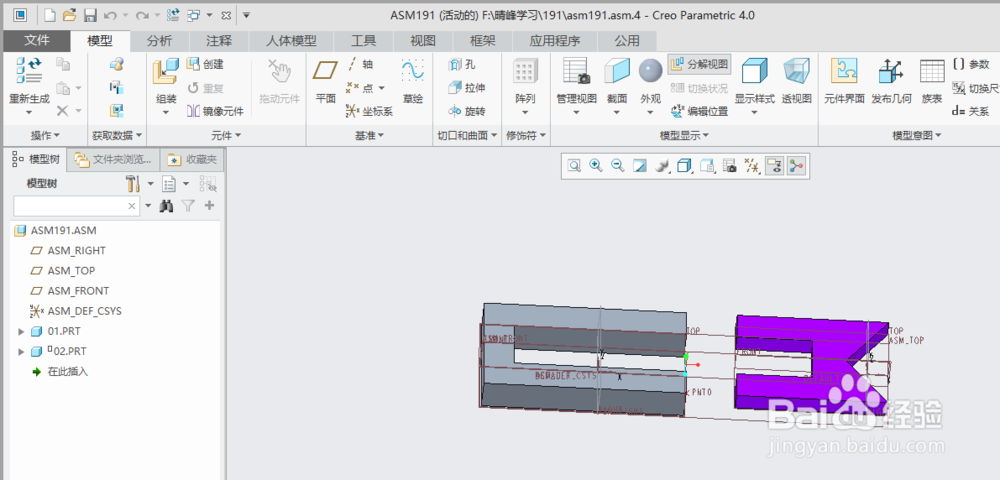Switch to the 应用程序 (Applications) tab
Image resolution: width=1000 pixels, height=480 pixels.
click(555, 41)
